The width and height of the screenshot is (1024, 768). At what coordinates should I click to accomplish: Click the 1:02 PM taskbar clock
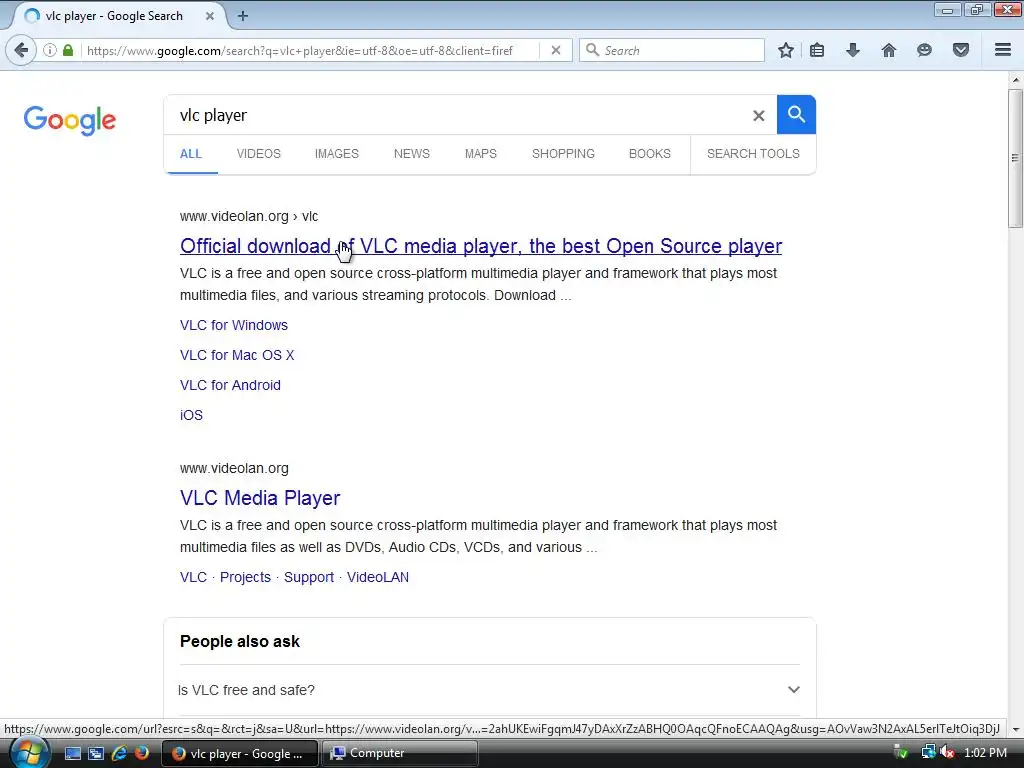point(985,753)
